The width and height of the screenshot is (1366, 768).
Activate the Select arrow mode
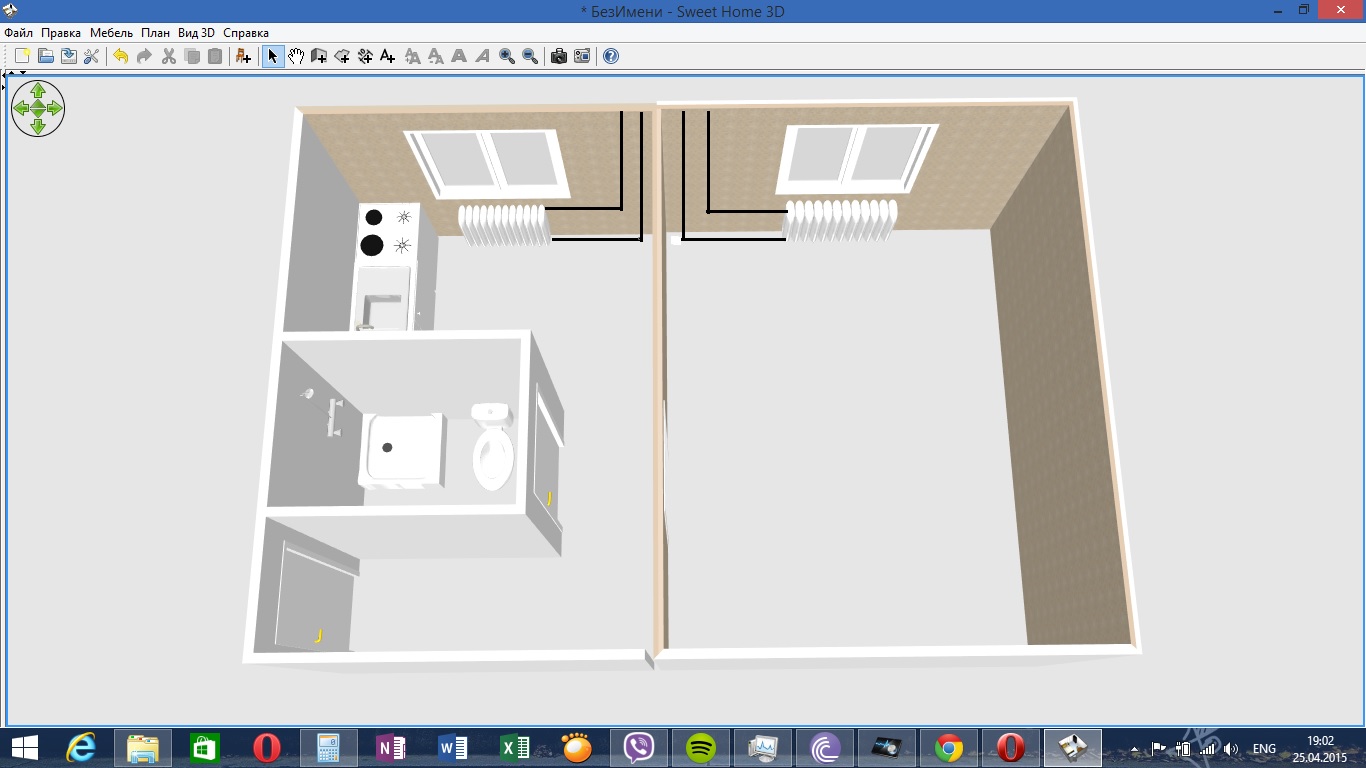[x=272, y=56]
